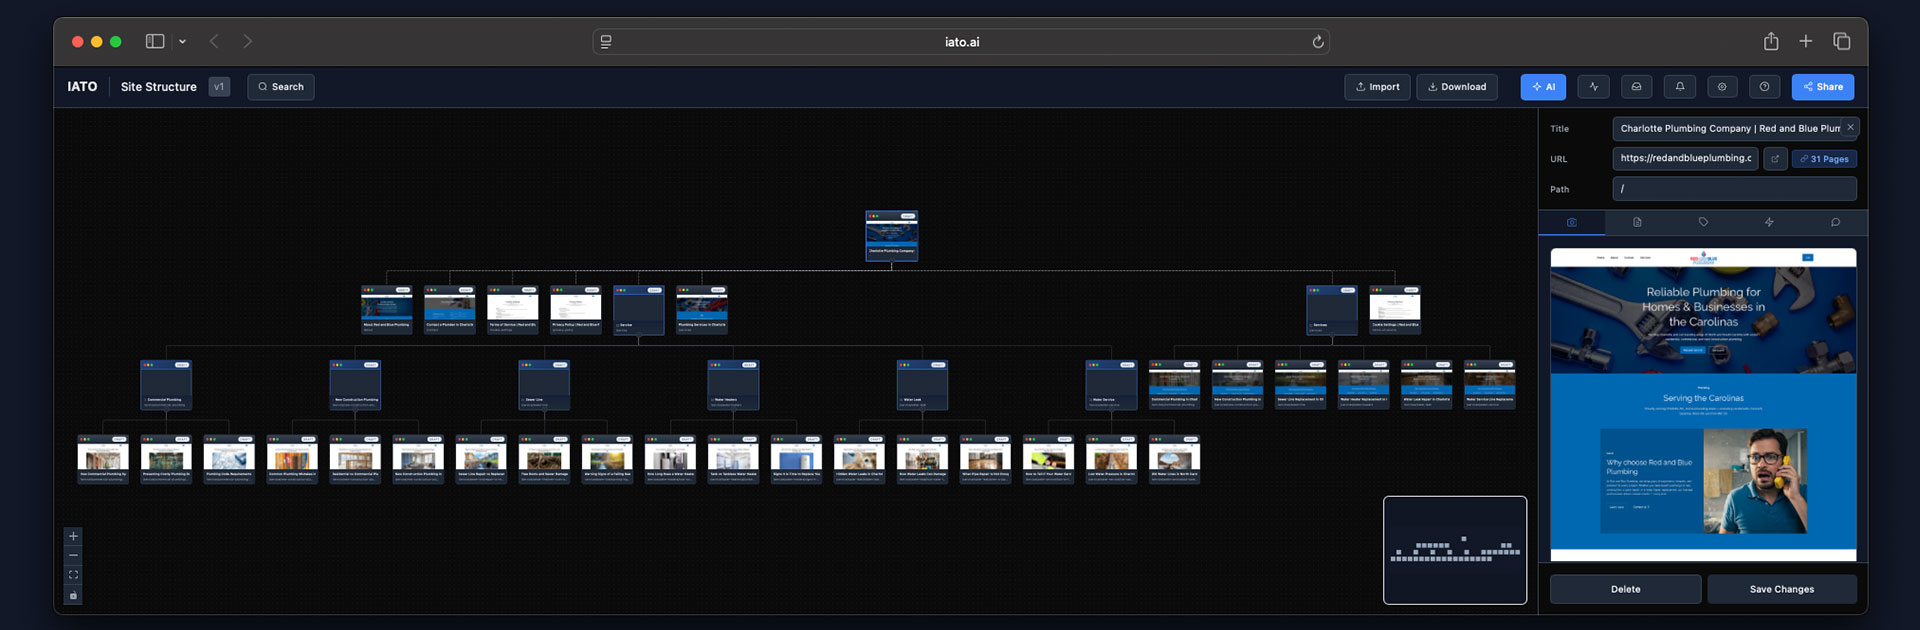Switch to the lightning actions tab
The image size is (1920, 630).
1769,222
